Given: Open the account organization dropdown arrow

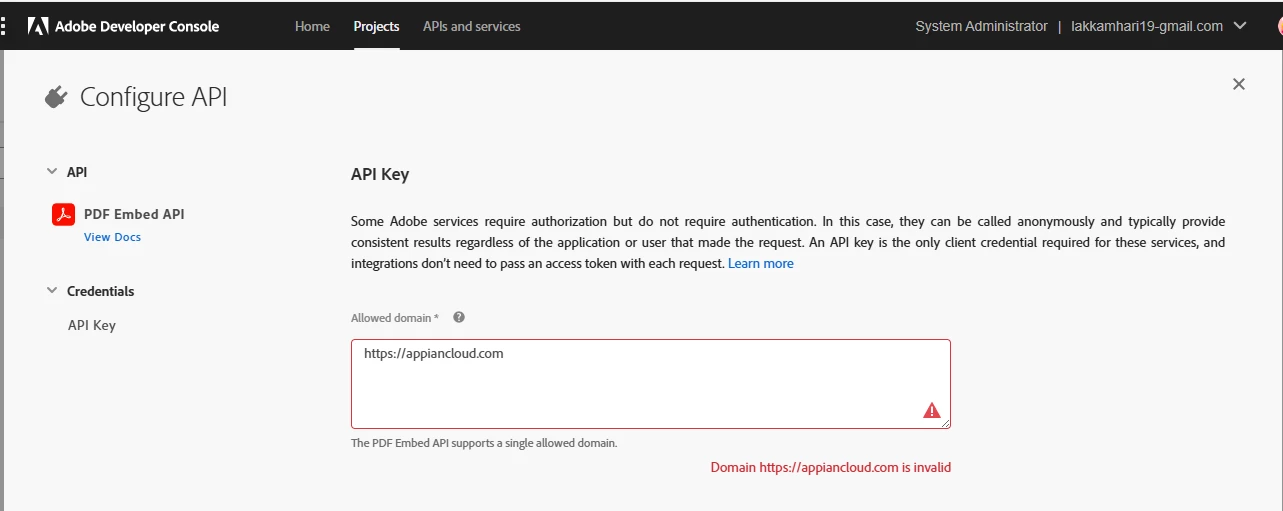Looking at the screenshot, I should point(1241,26).
